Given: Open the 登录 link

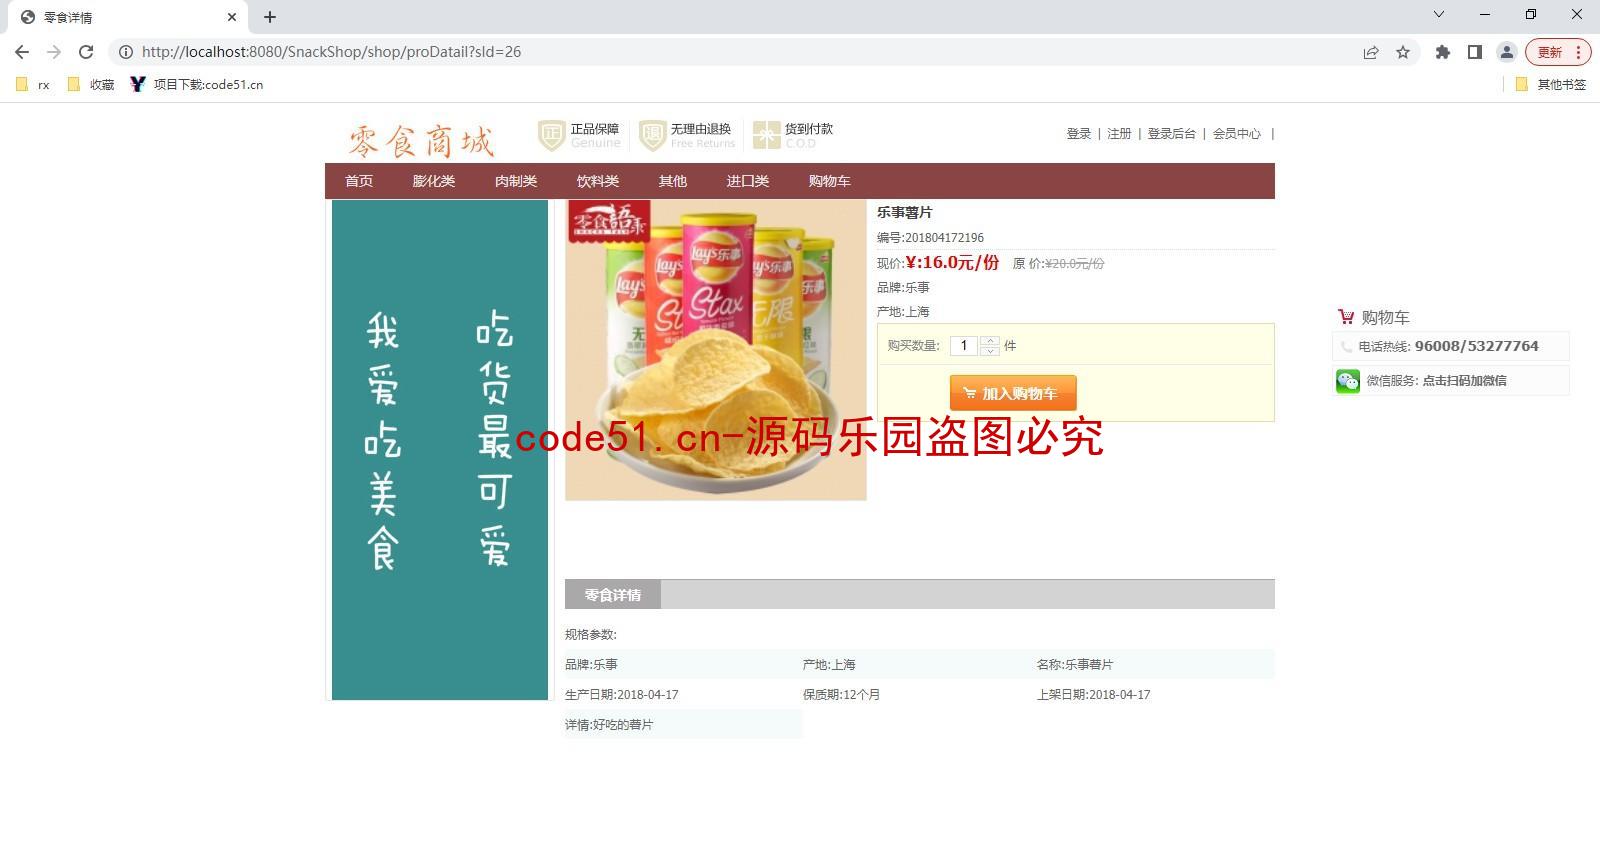Looking at the screenshot, I should coord(1078,134).
